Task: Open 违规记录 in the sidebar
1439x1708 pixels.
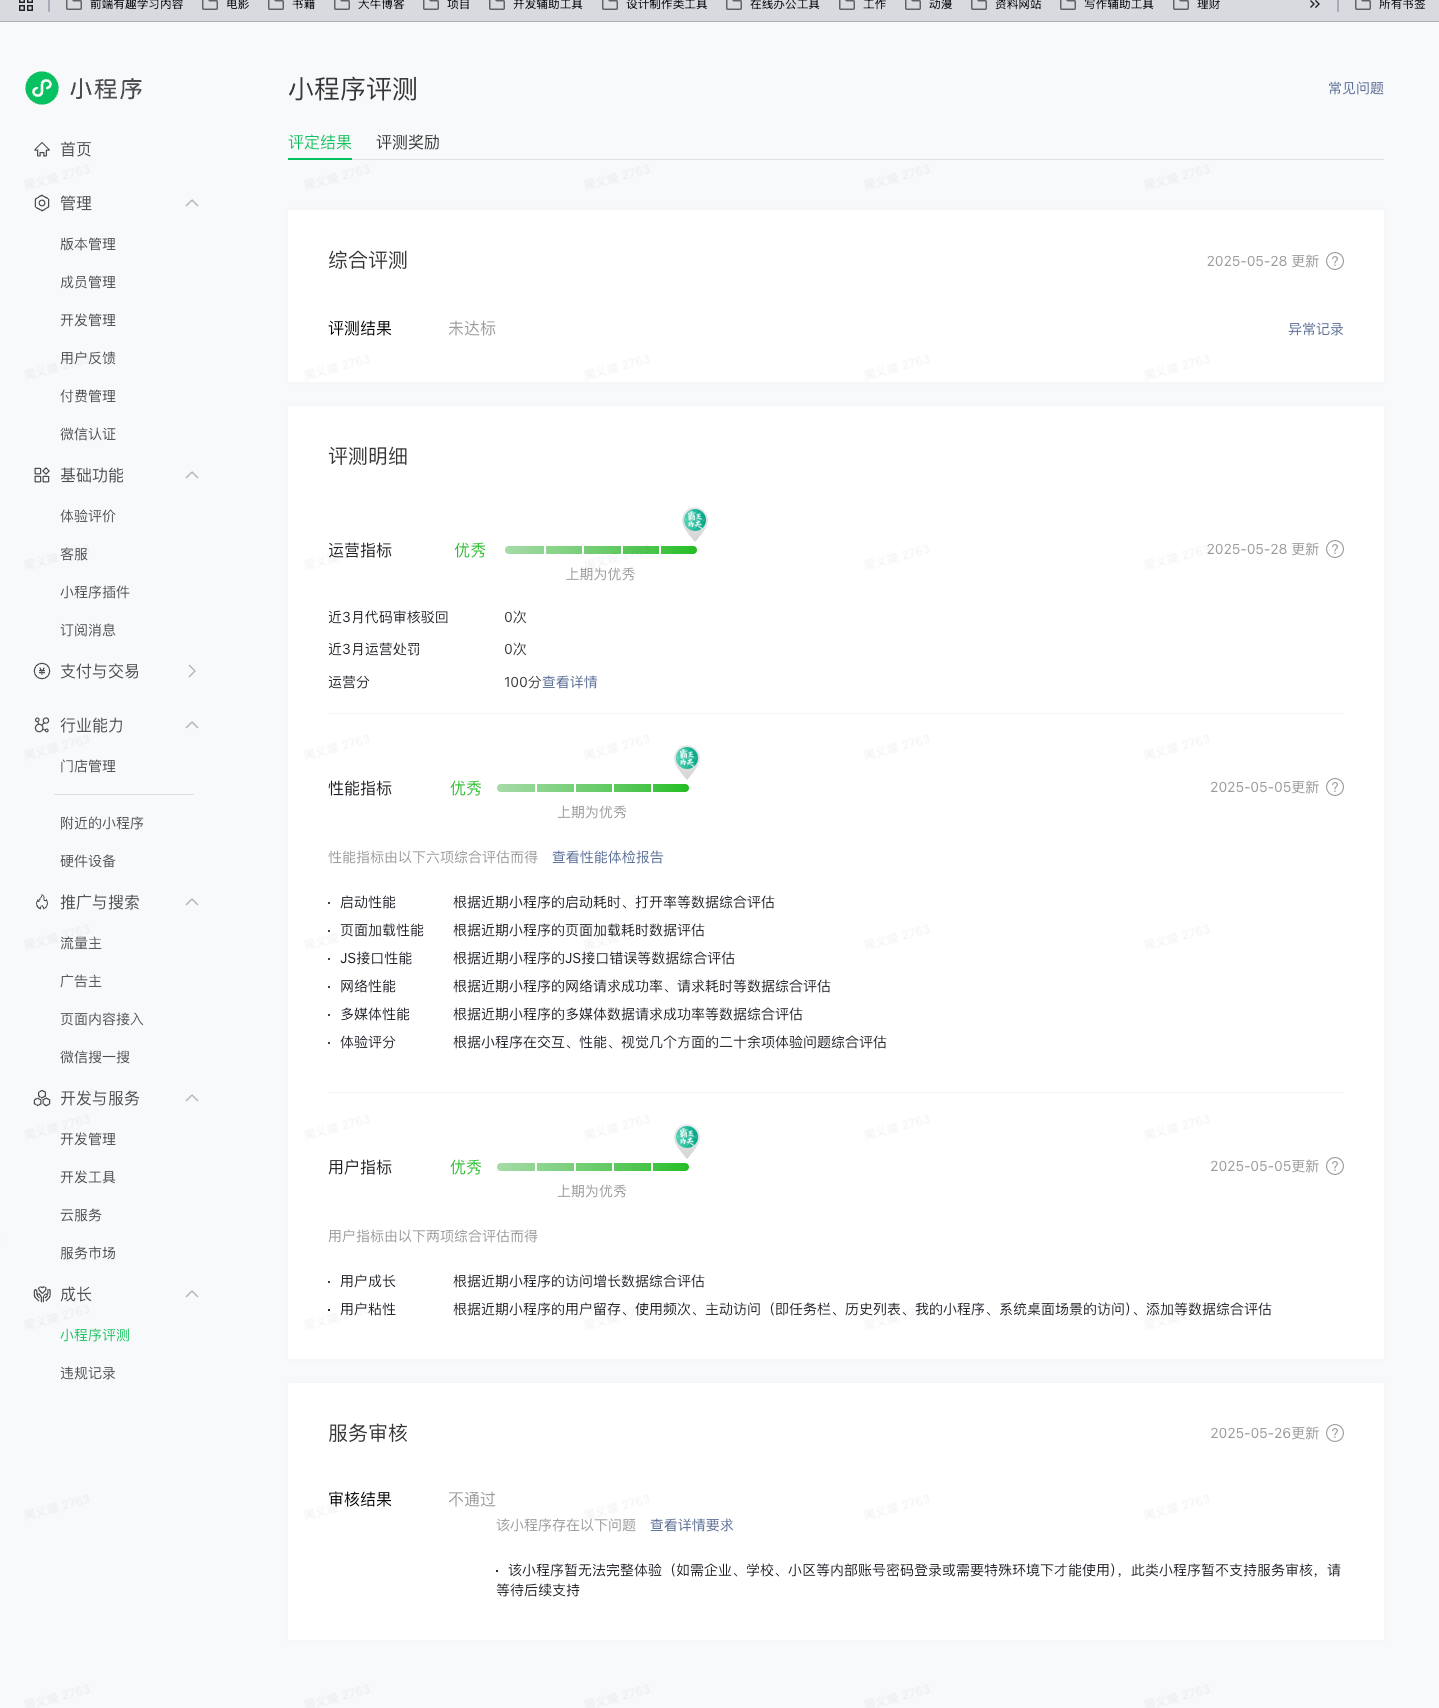Action: 88,1373
